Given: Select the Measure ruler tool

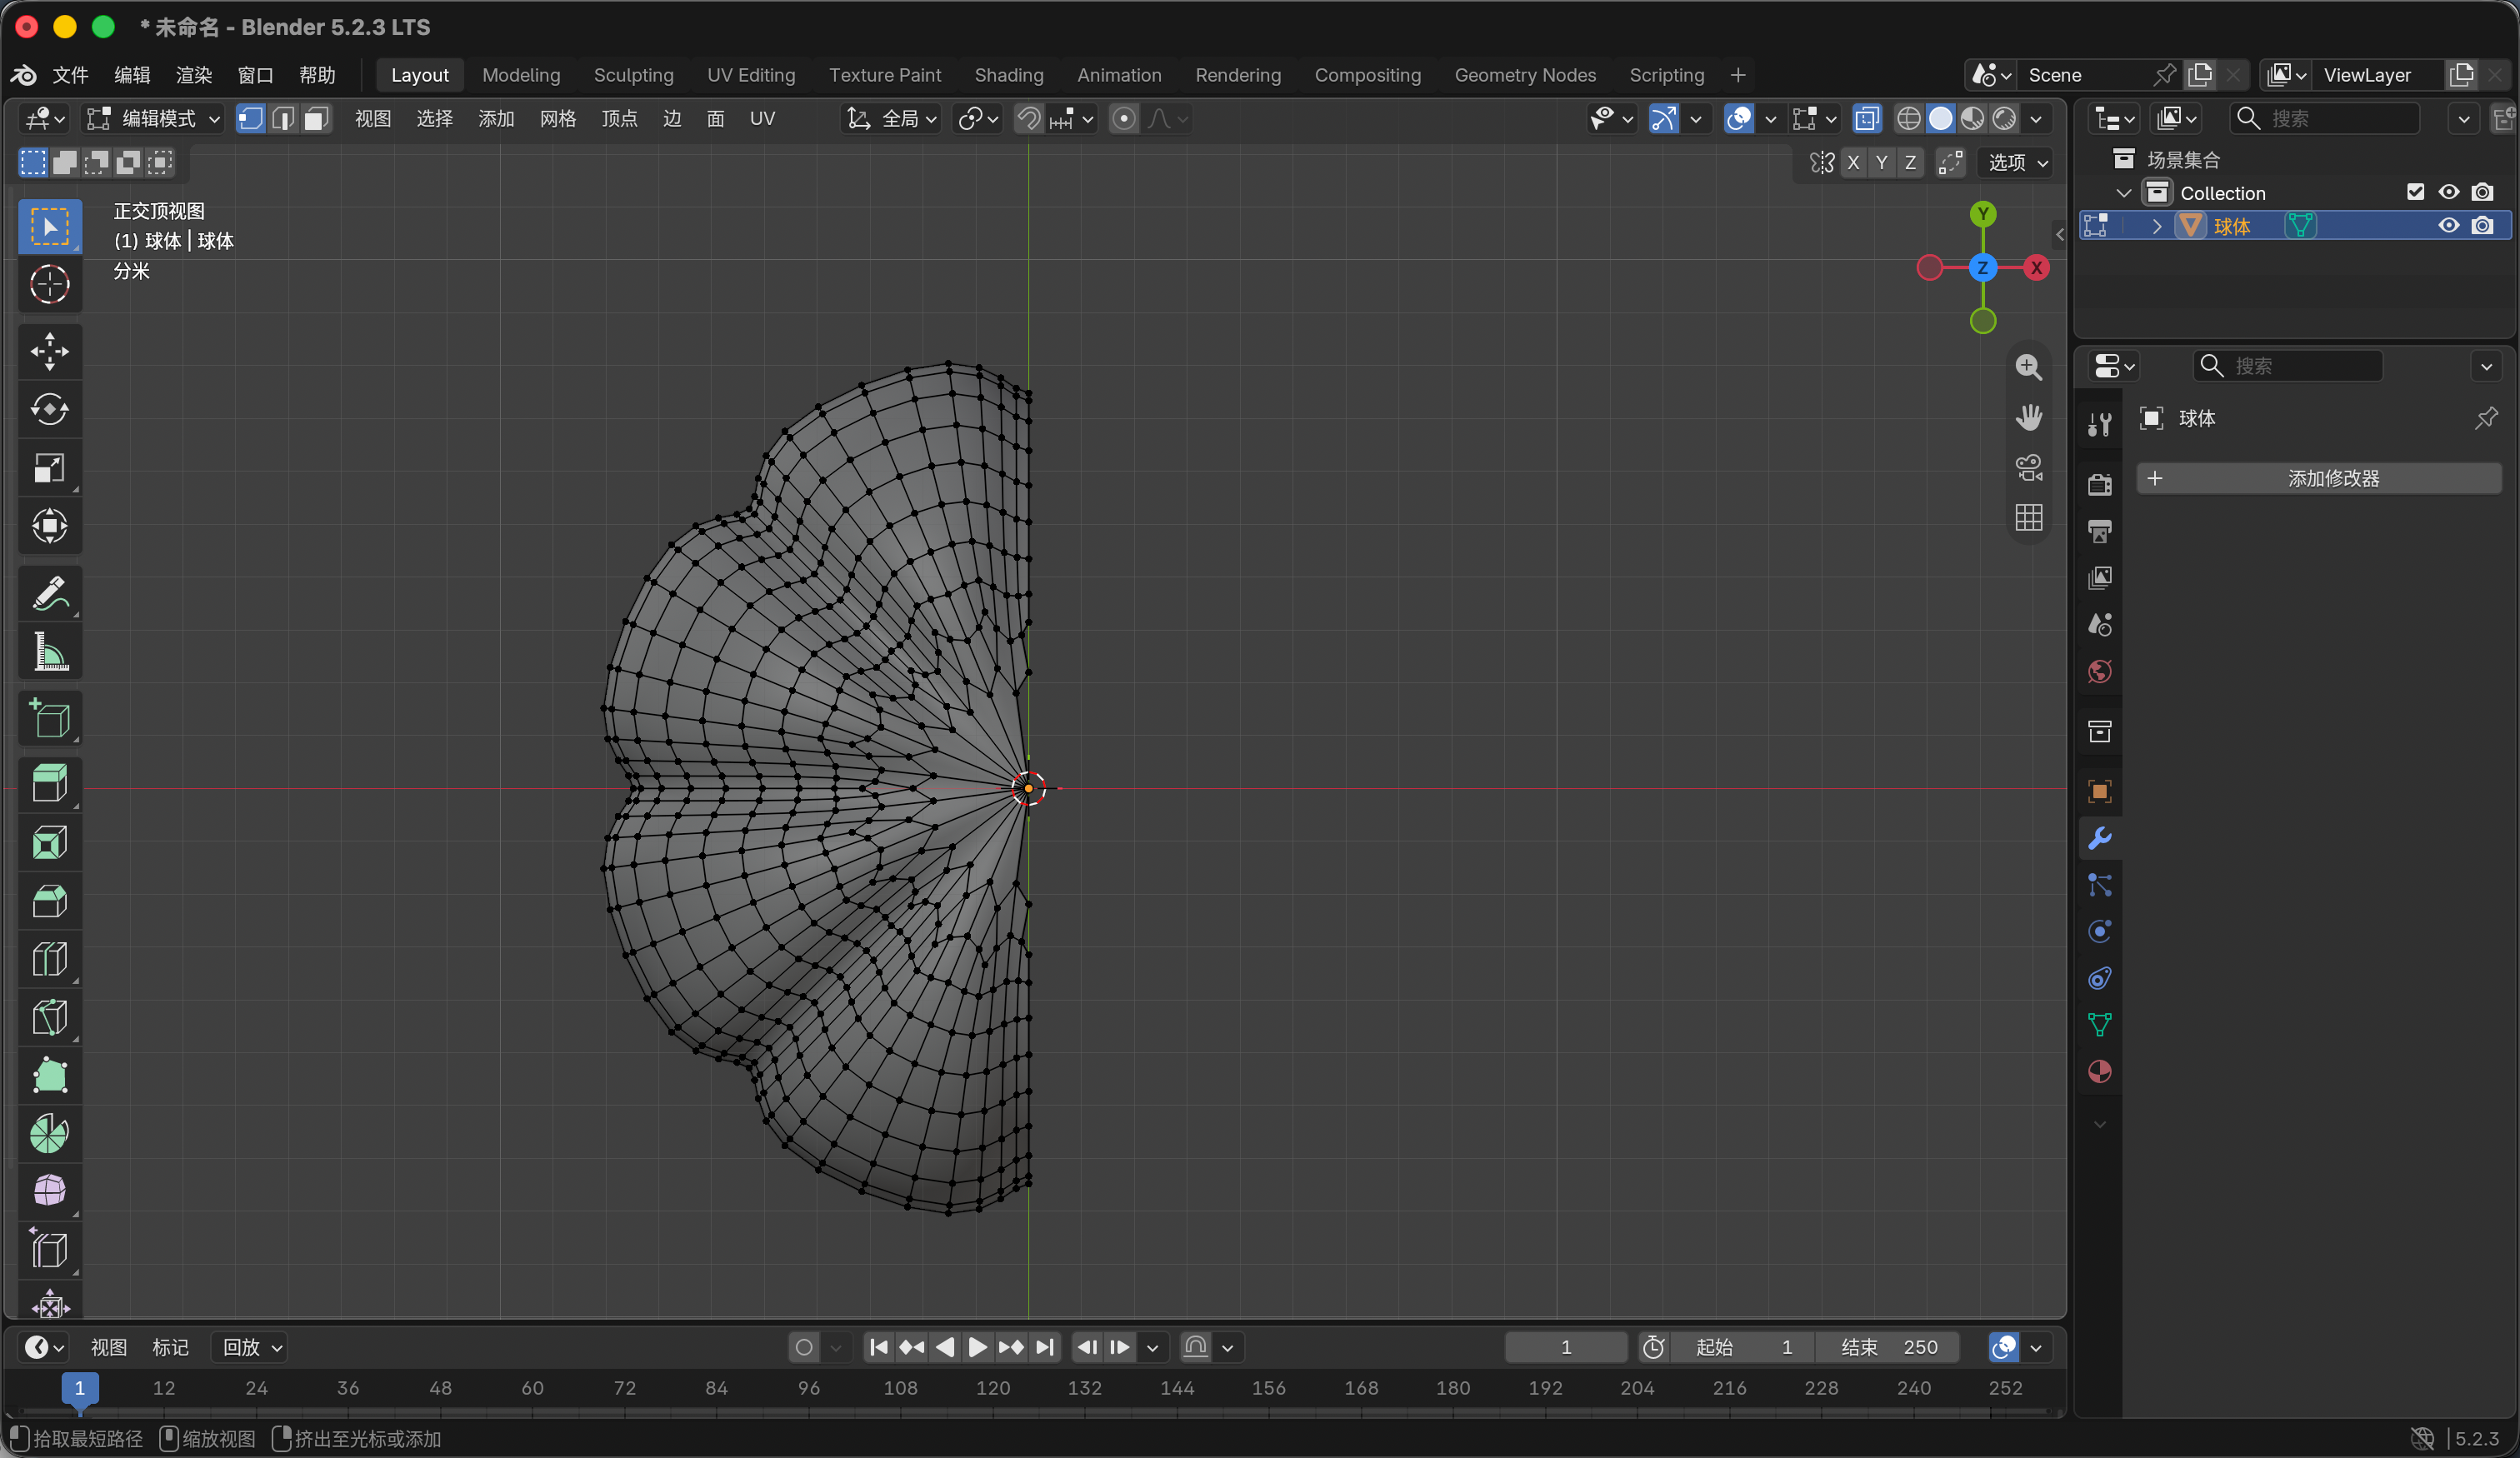Looking at the screenshot, I should click(49, 651).
